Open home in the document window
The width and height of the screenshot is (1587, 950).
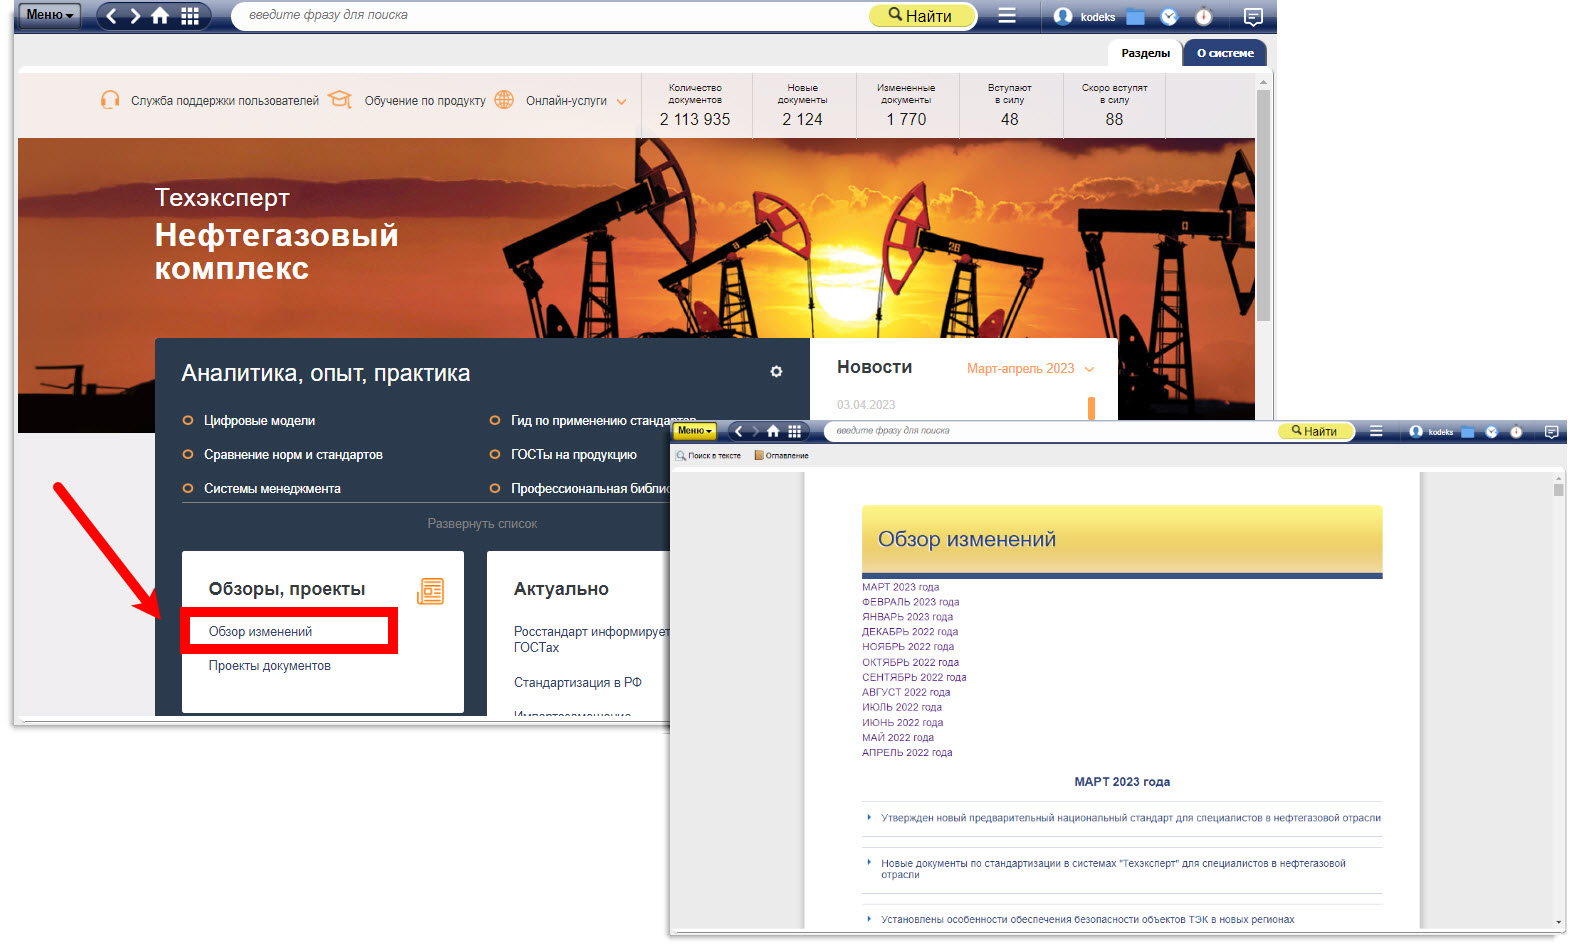click(x=773, y=431)
